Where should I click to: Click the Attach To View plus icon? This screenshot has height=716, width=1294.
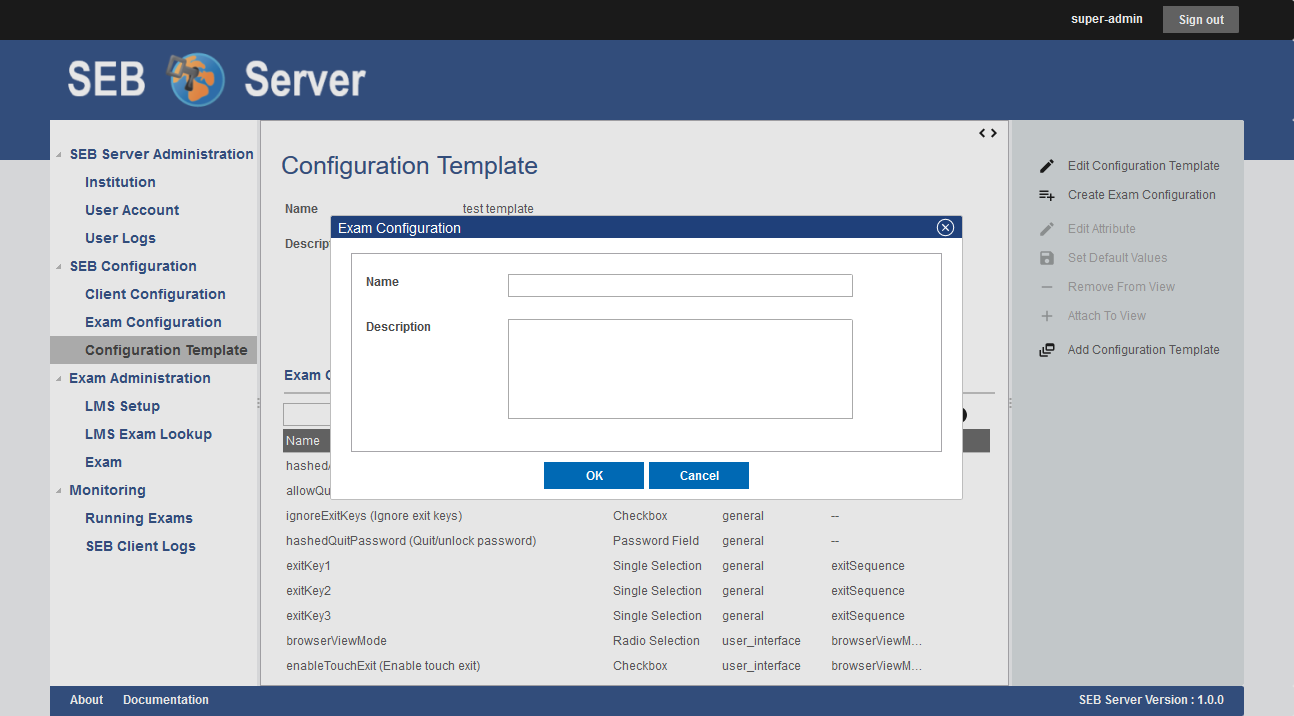tap(1047, 316)
